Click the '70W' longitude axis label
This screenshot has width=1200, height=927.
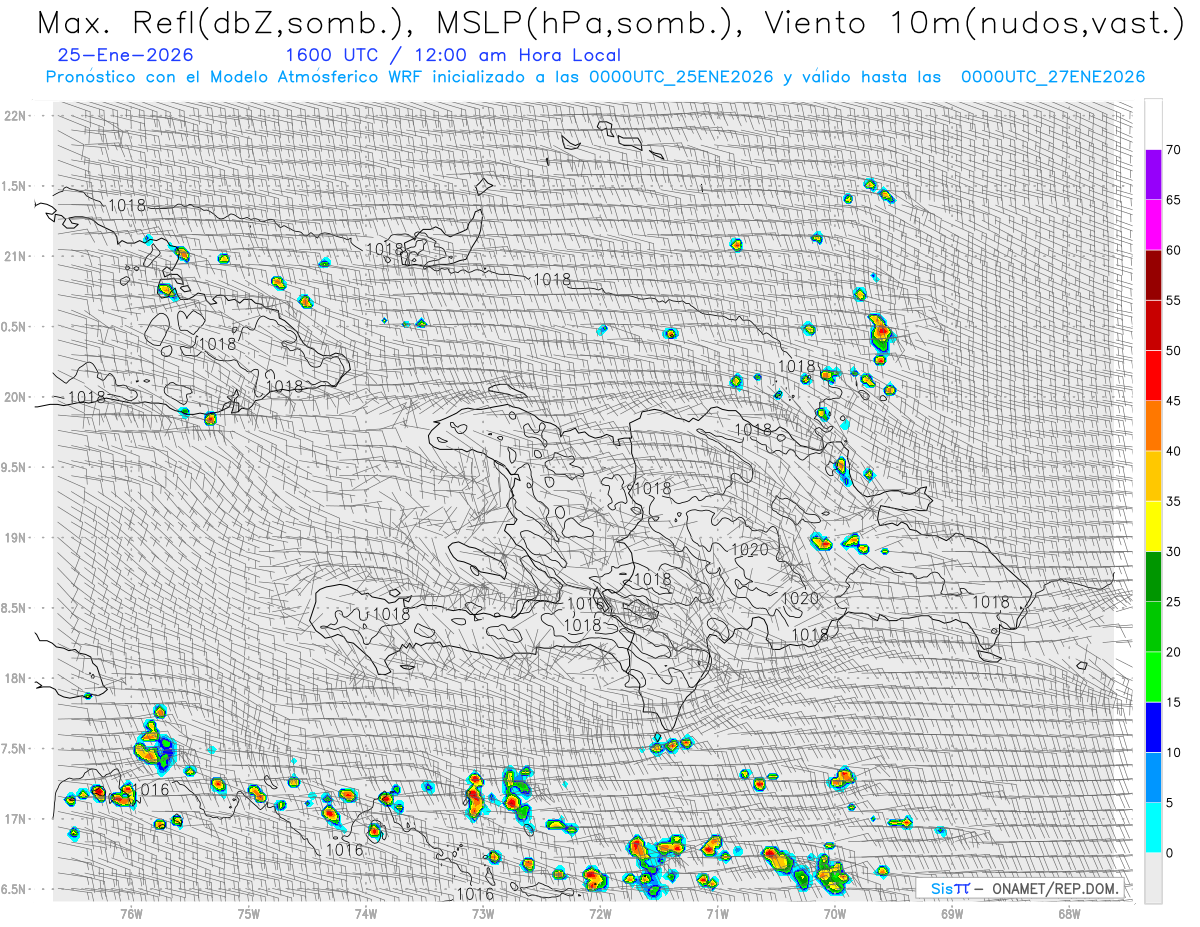click(x=835, y=913)
